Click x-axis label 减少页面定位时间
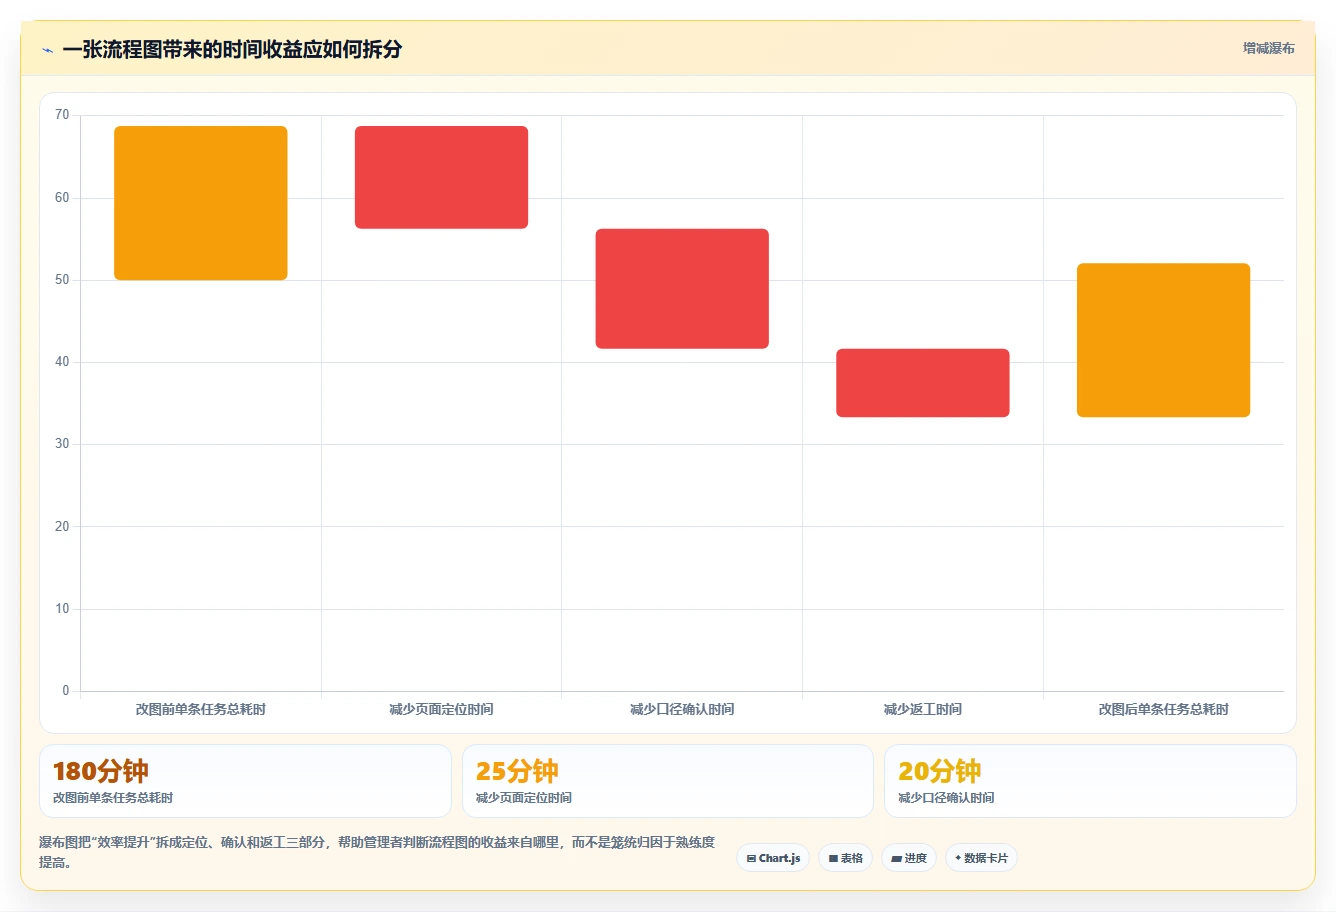 tap(441, 709)
